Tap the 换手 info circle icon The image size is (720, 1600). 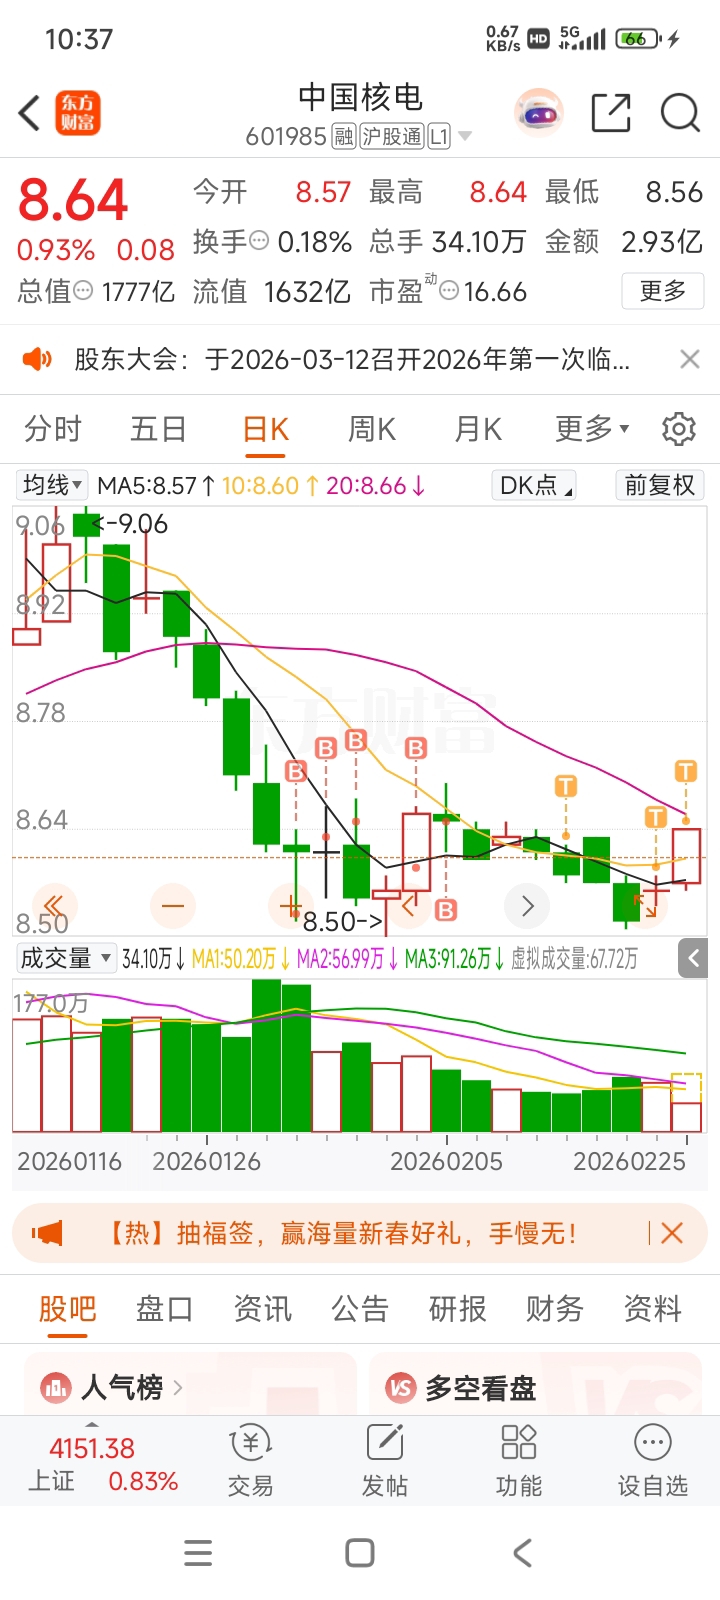pos(259,241)
